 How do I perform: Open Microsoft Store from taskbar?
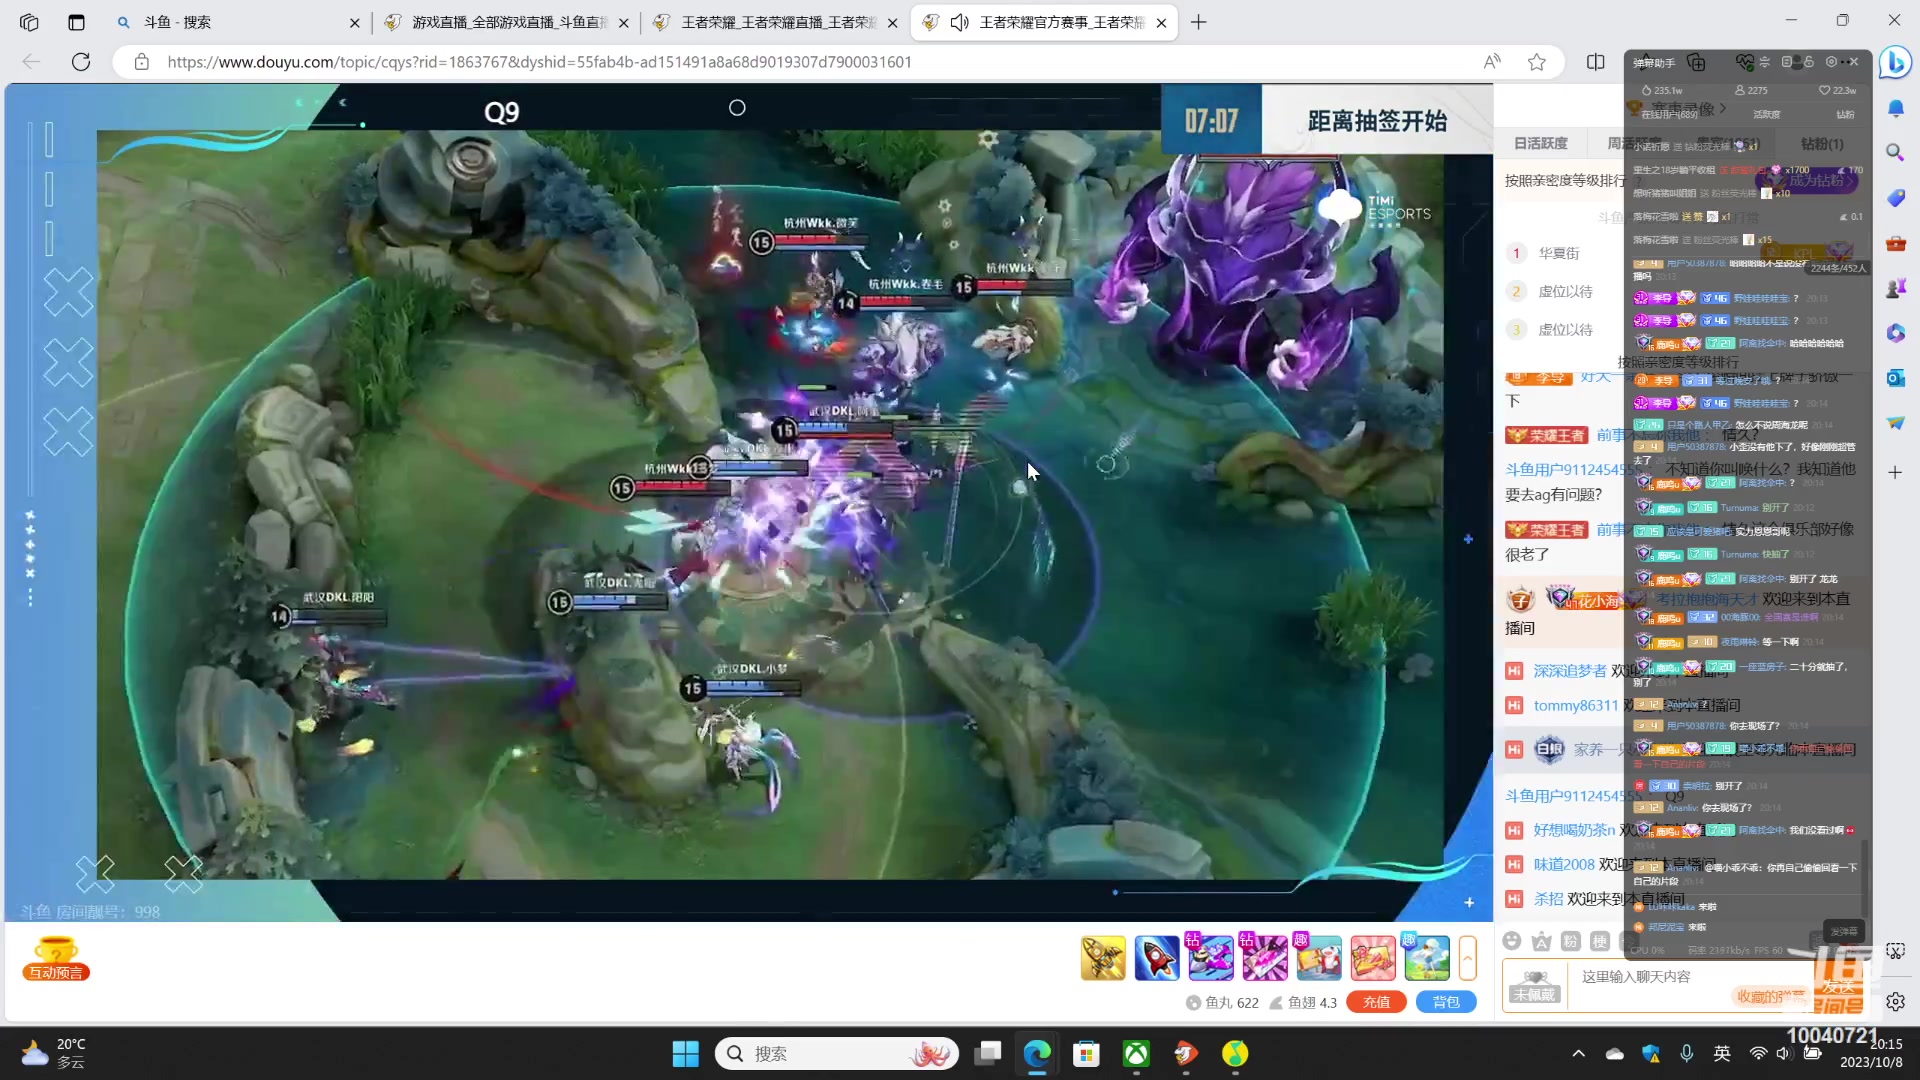click(1086, 1053)
